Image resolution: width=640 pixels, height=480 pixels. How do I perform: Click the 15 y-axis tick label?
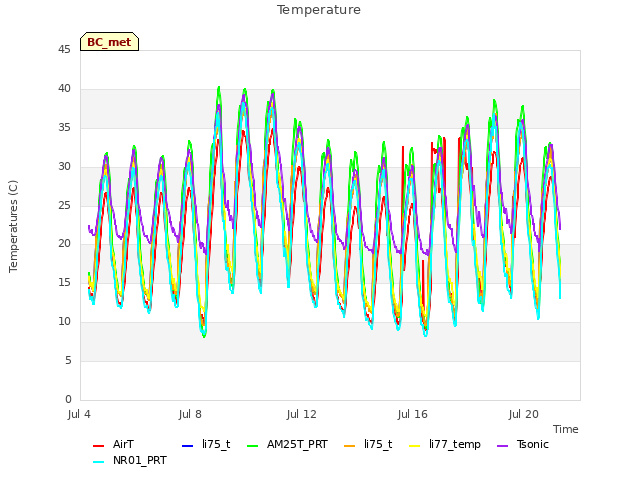(64, 282)
